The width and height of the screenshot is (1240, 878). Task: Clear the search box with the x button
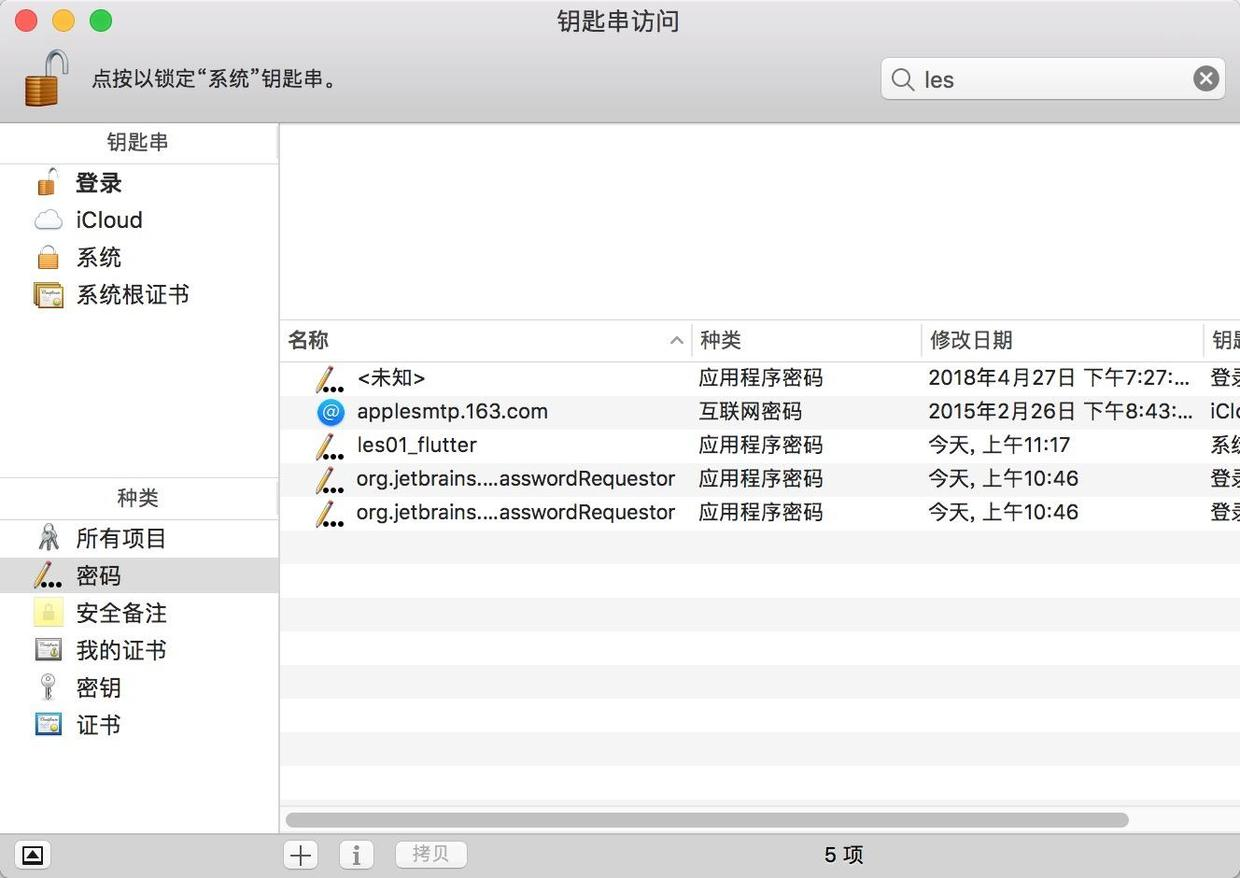pos(1205,78)
